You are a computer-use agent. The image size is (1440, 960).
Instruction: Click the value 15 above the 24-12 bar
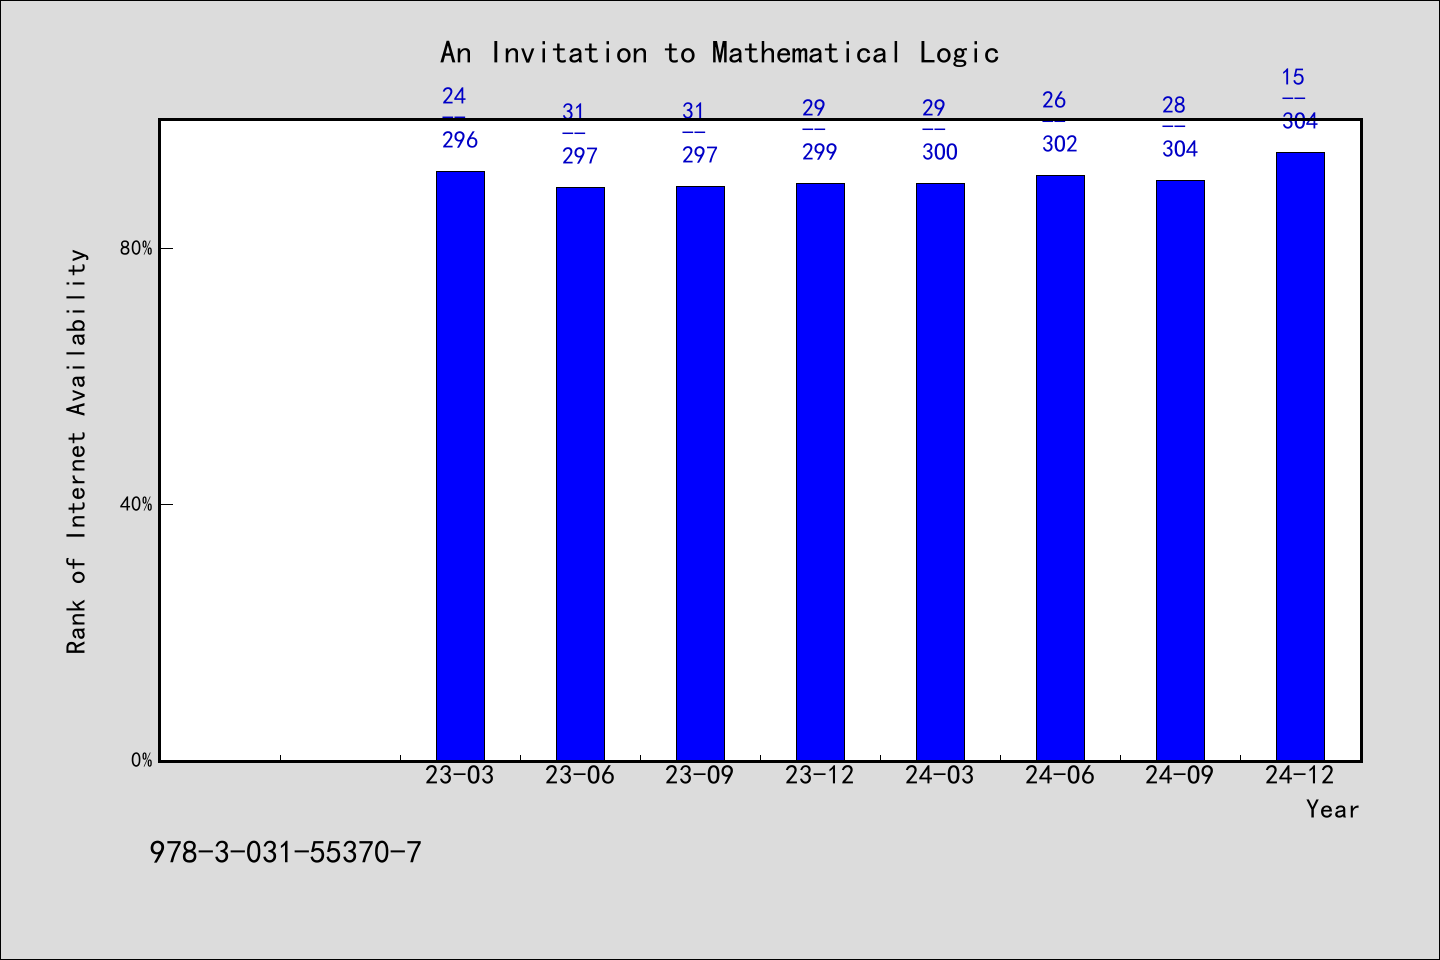[1293, 78]
